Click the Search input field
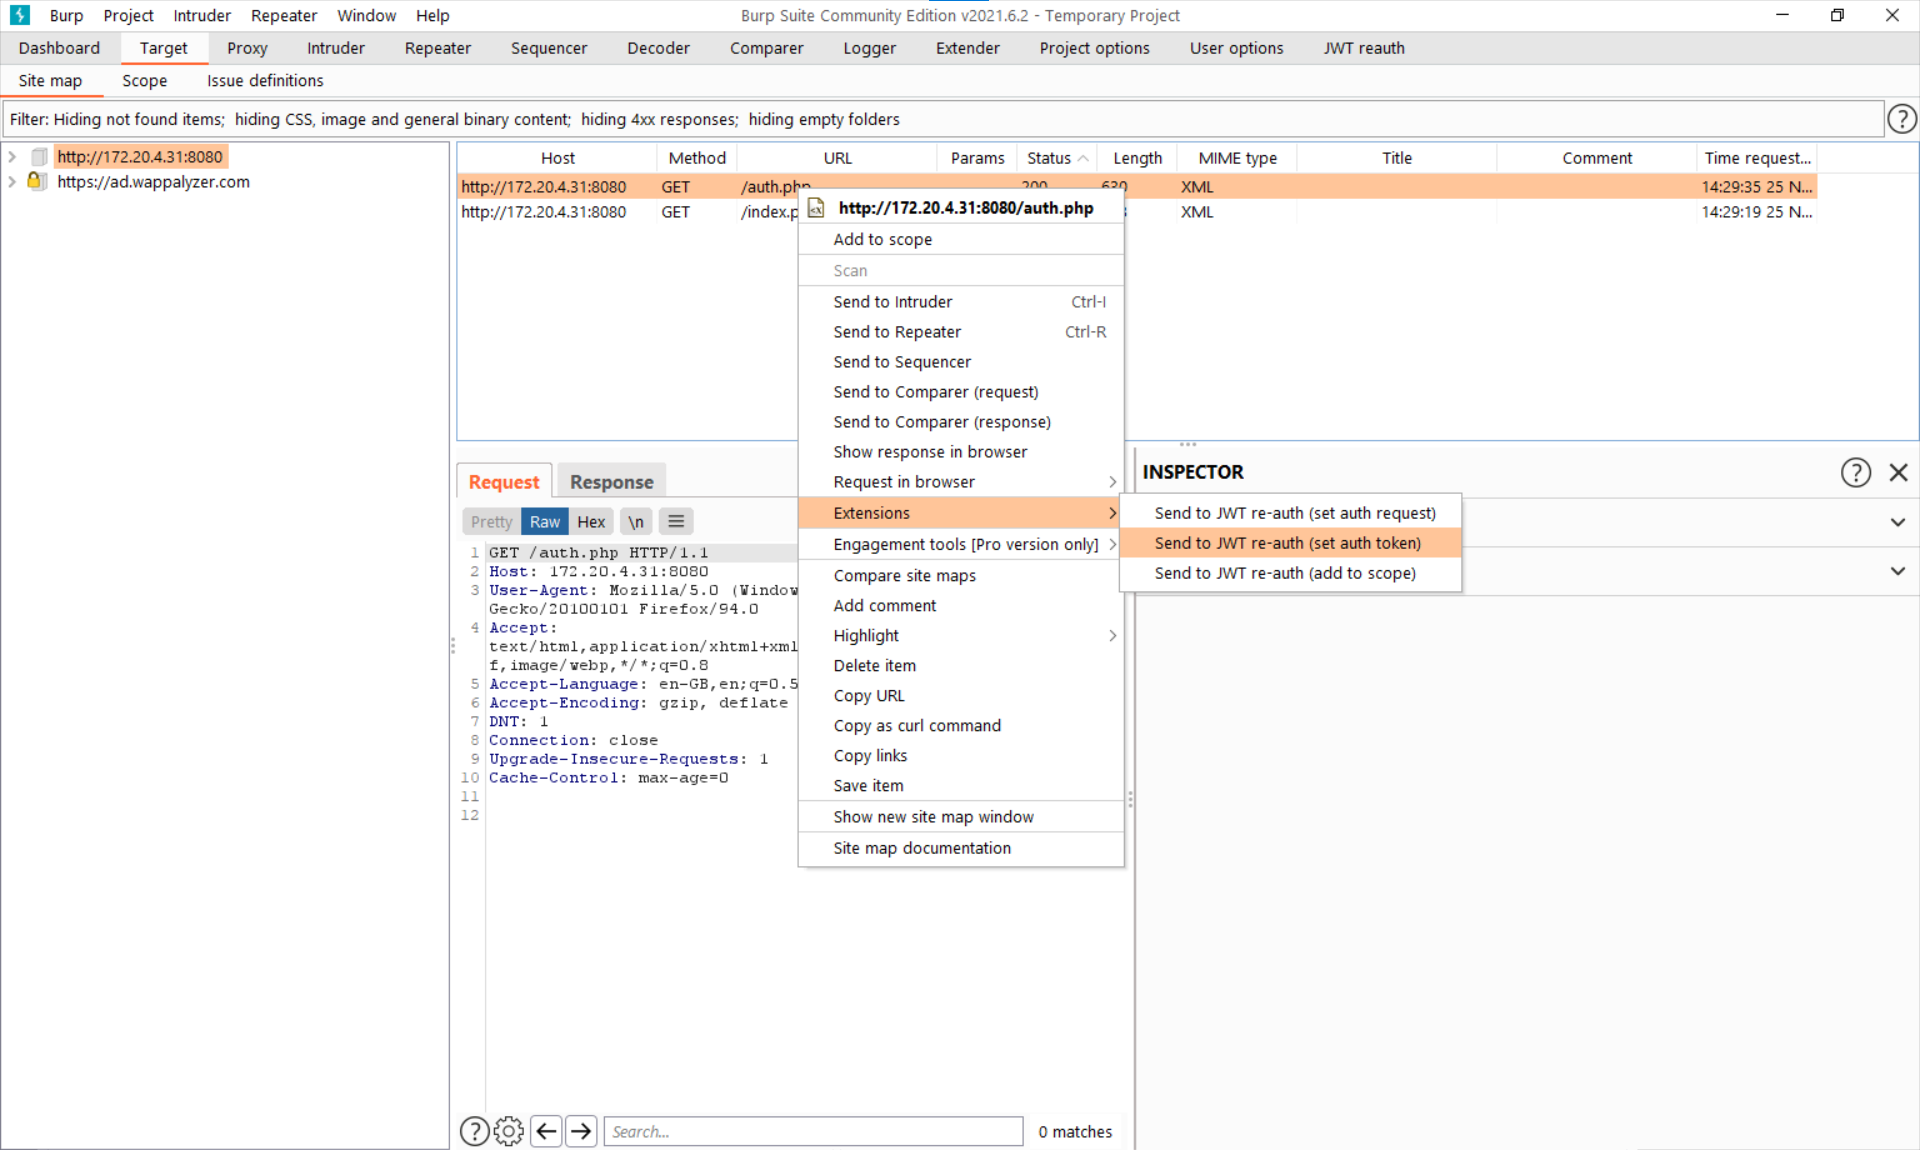Viewport: 1920px width, 1150px height. (x=812, y=1131)
